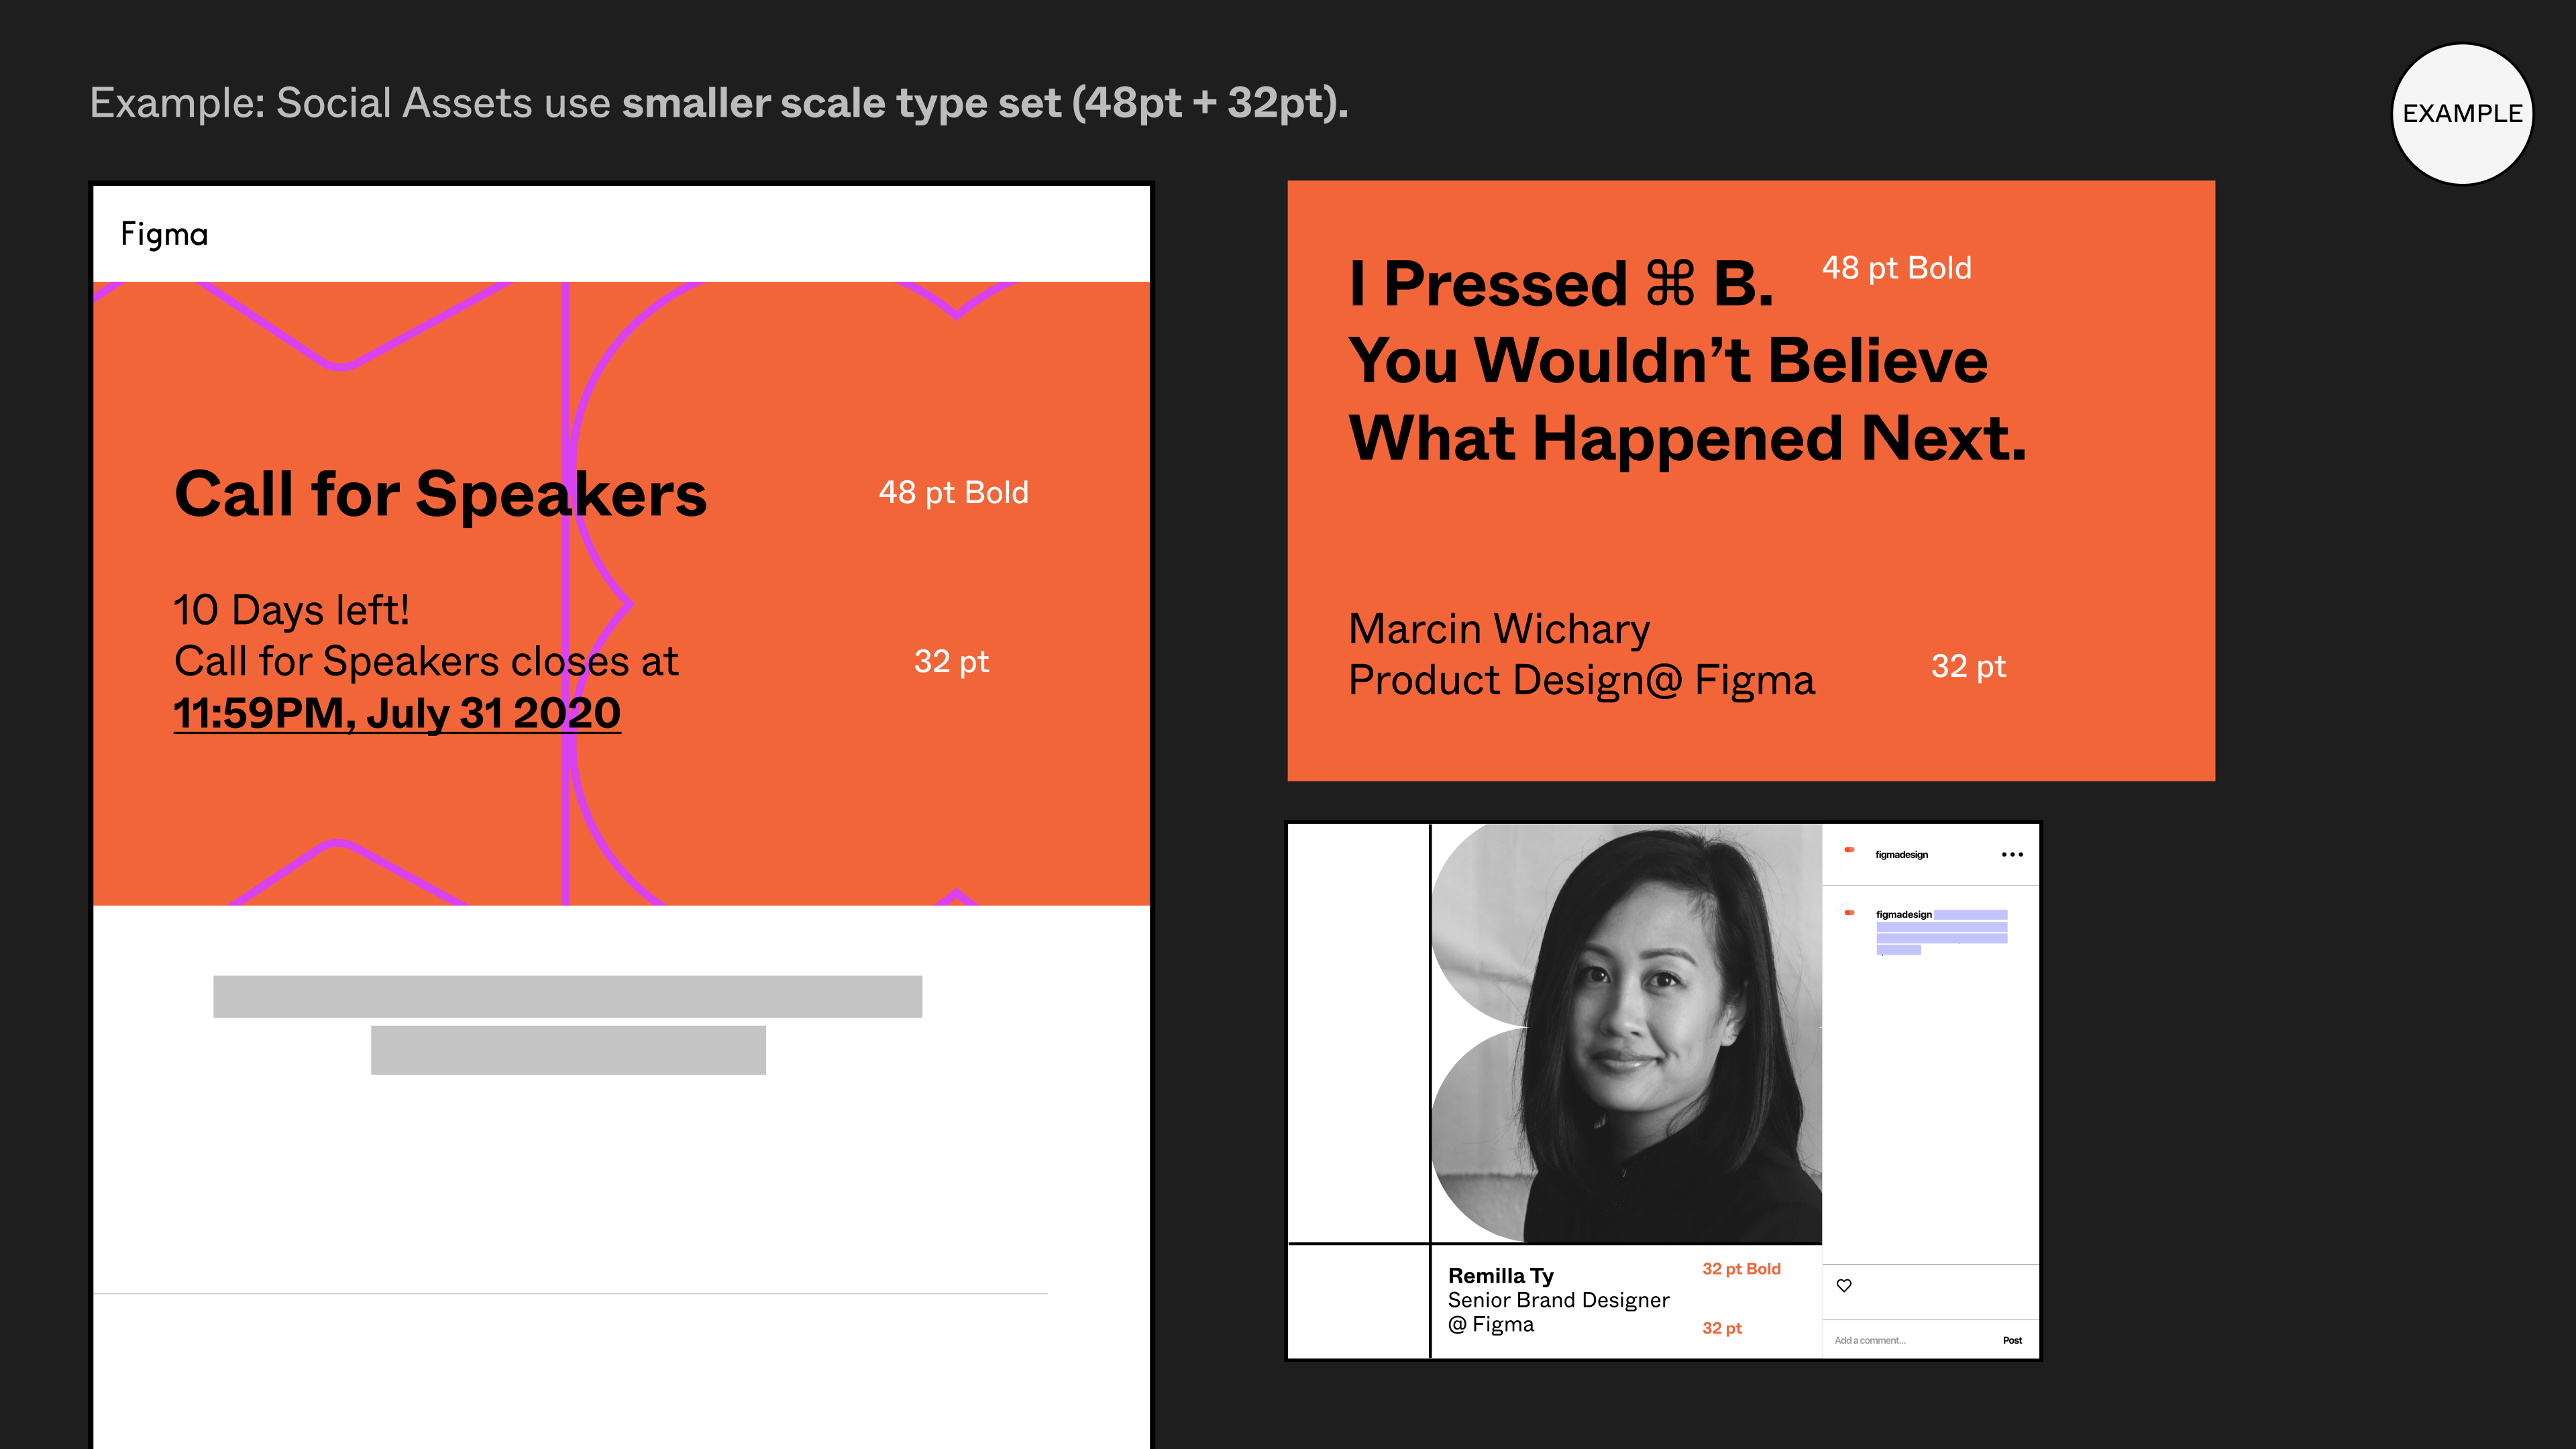The width and height of the screenshot is (2576, 1449).
Task: Click the round EXAMPLE badge
Action: pyautogui.click(x=2461, y=114)
